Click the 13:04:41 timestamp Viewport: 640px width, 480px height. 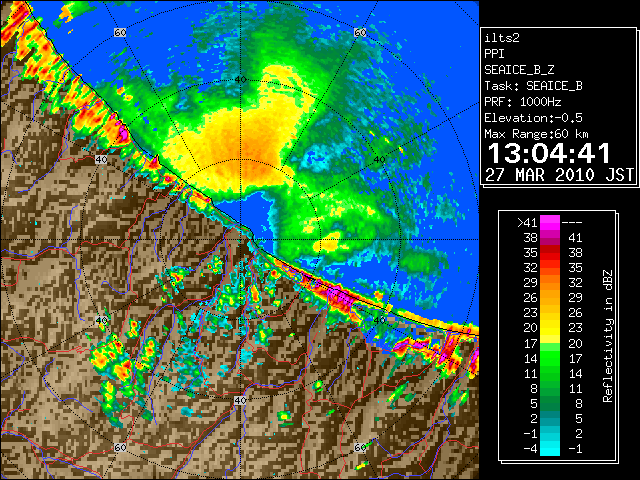(549, 153)
